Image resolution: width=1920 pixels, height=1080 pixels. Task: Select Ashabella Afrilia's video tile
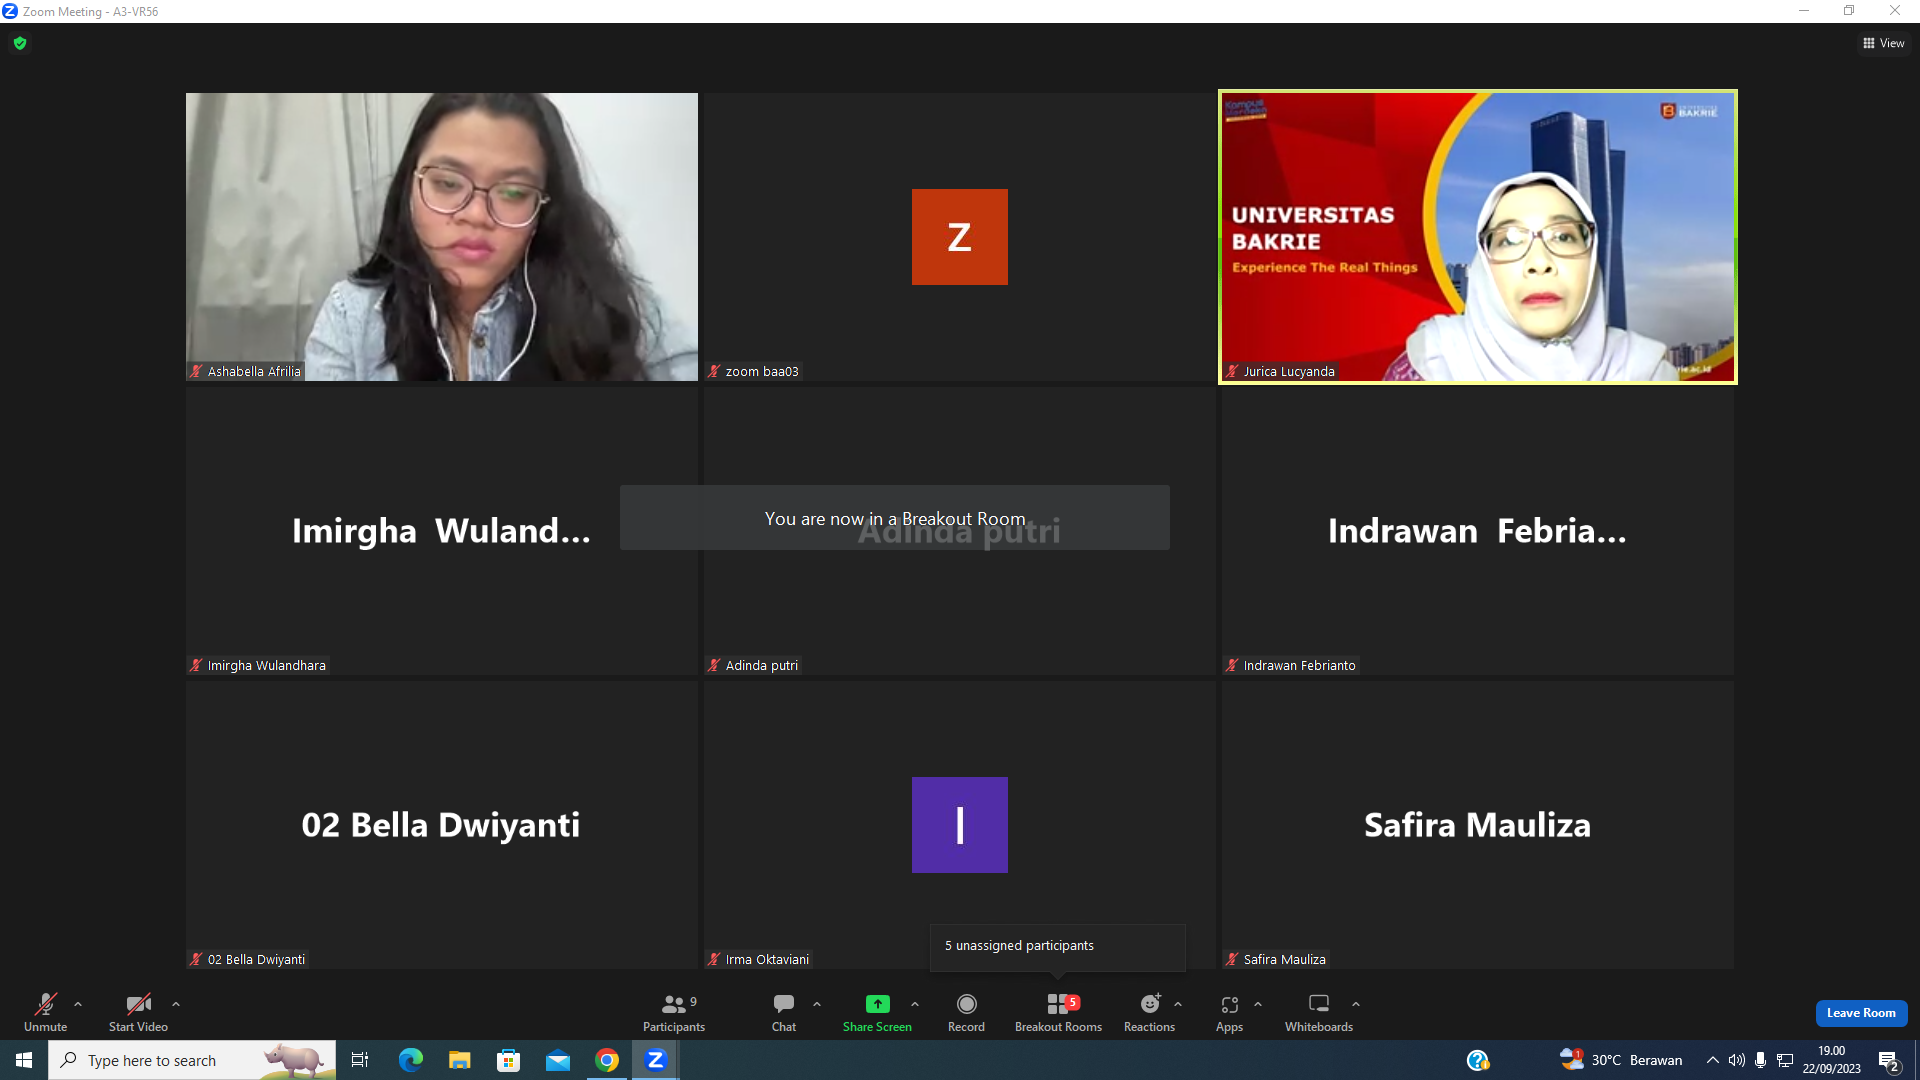(442, 237)
